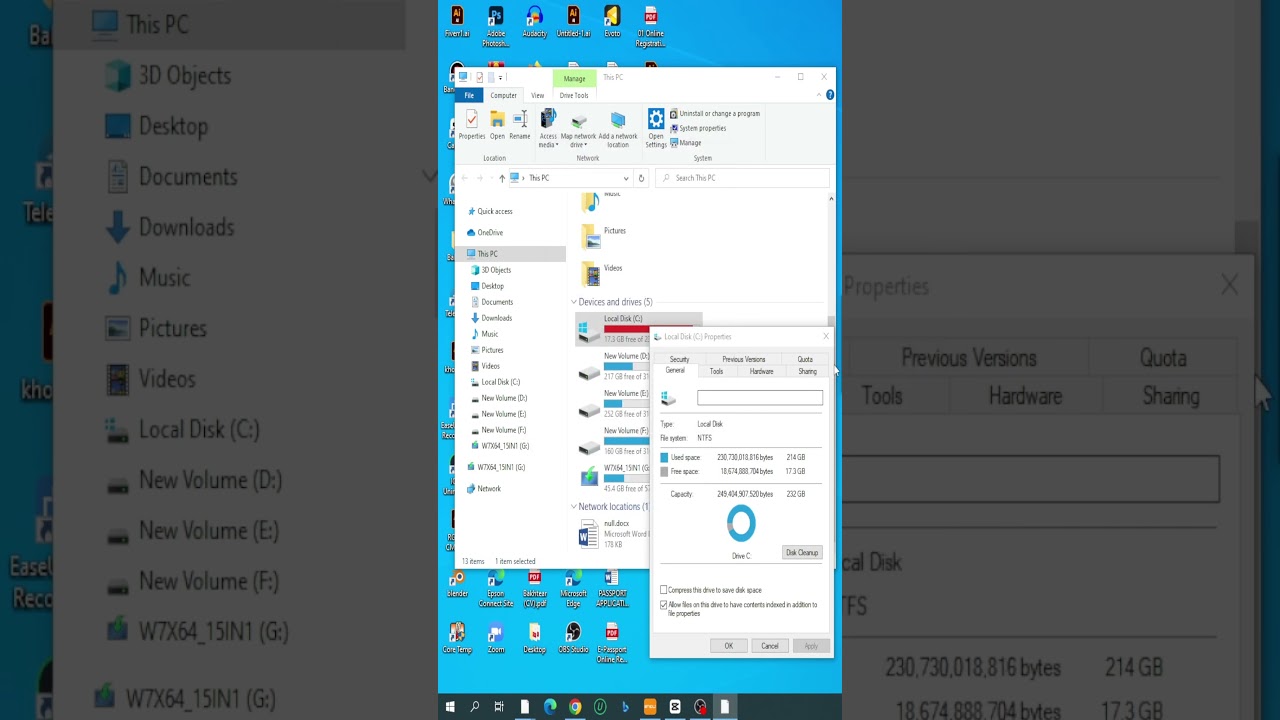Click the Task View taskbar icon
This screenshot has width=1280, height=720.
499,707
